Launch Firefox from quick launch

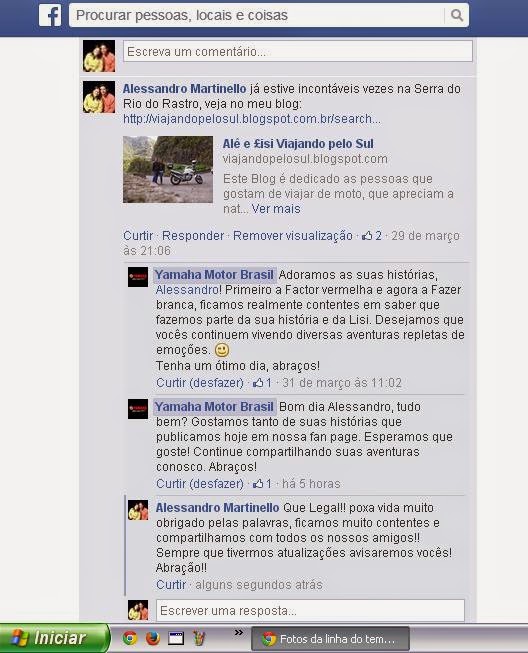(153, 638)
